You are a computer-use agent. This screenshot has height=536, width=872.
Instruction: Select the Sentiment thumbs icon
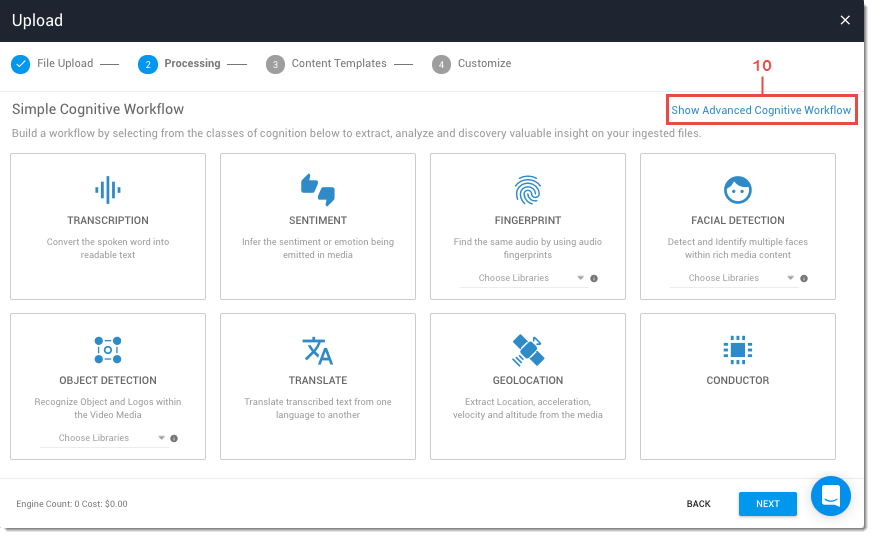[317, 189]
